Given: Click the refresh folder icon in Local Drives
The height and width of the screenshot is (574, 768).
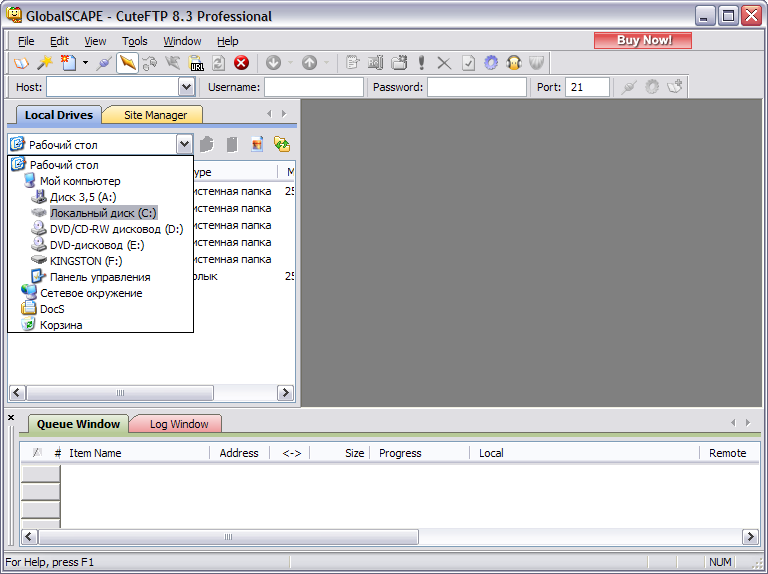Looking at the screenshot, I should tap(282, 144).
